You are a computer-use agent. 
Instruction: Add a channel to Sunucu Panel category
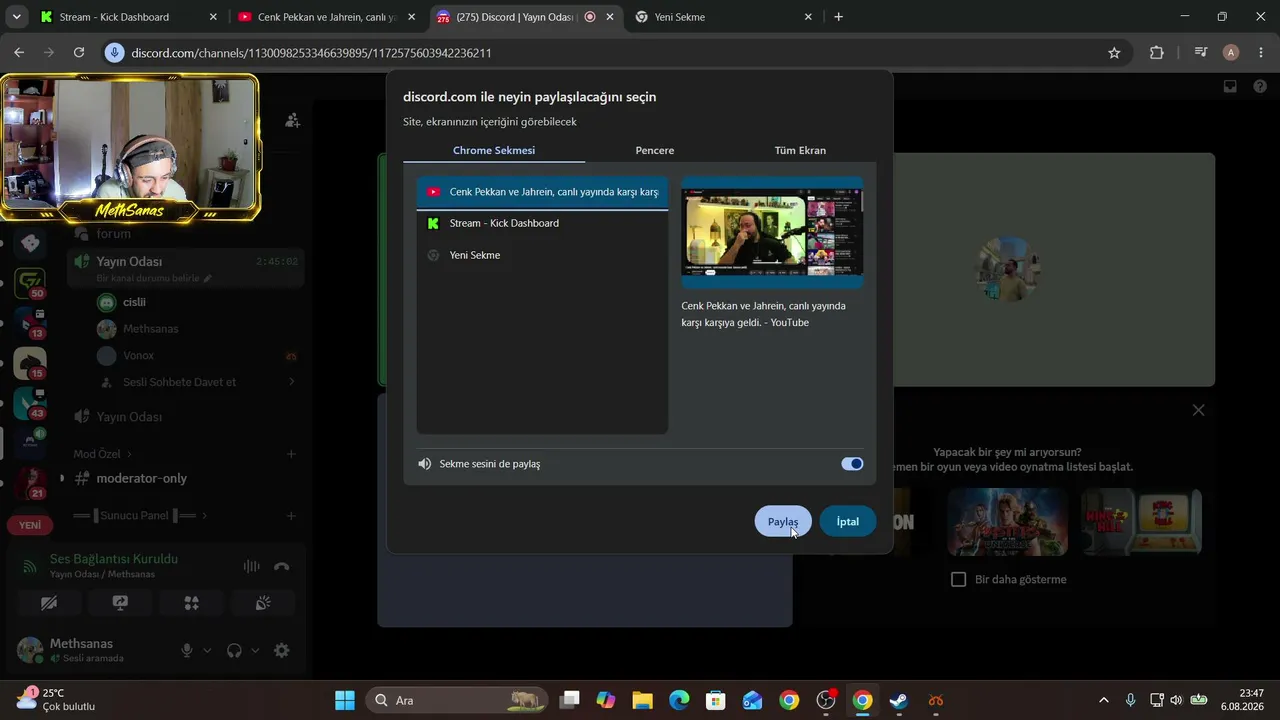point(291,516)
